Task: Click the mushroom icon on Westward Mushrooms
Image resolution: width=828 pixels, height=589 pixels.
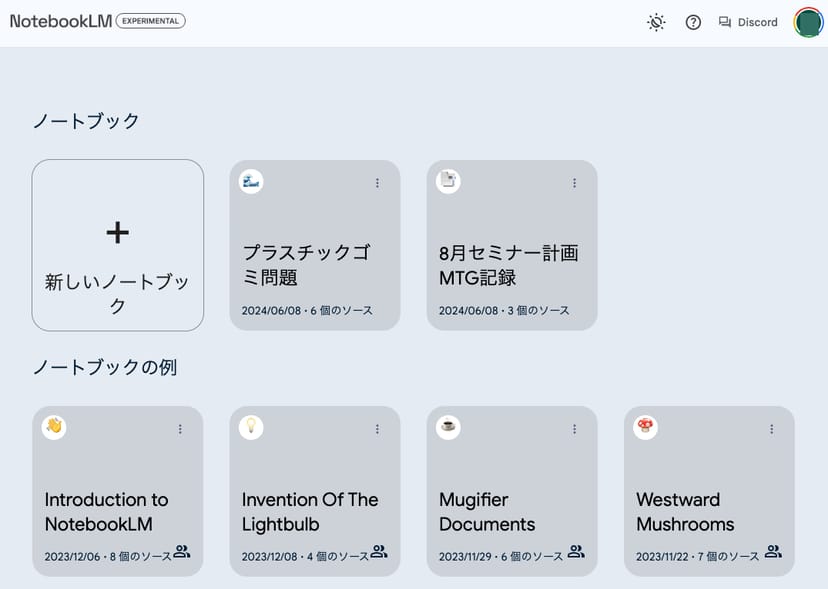Action: click(645, 427)
